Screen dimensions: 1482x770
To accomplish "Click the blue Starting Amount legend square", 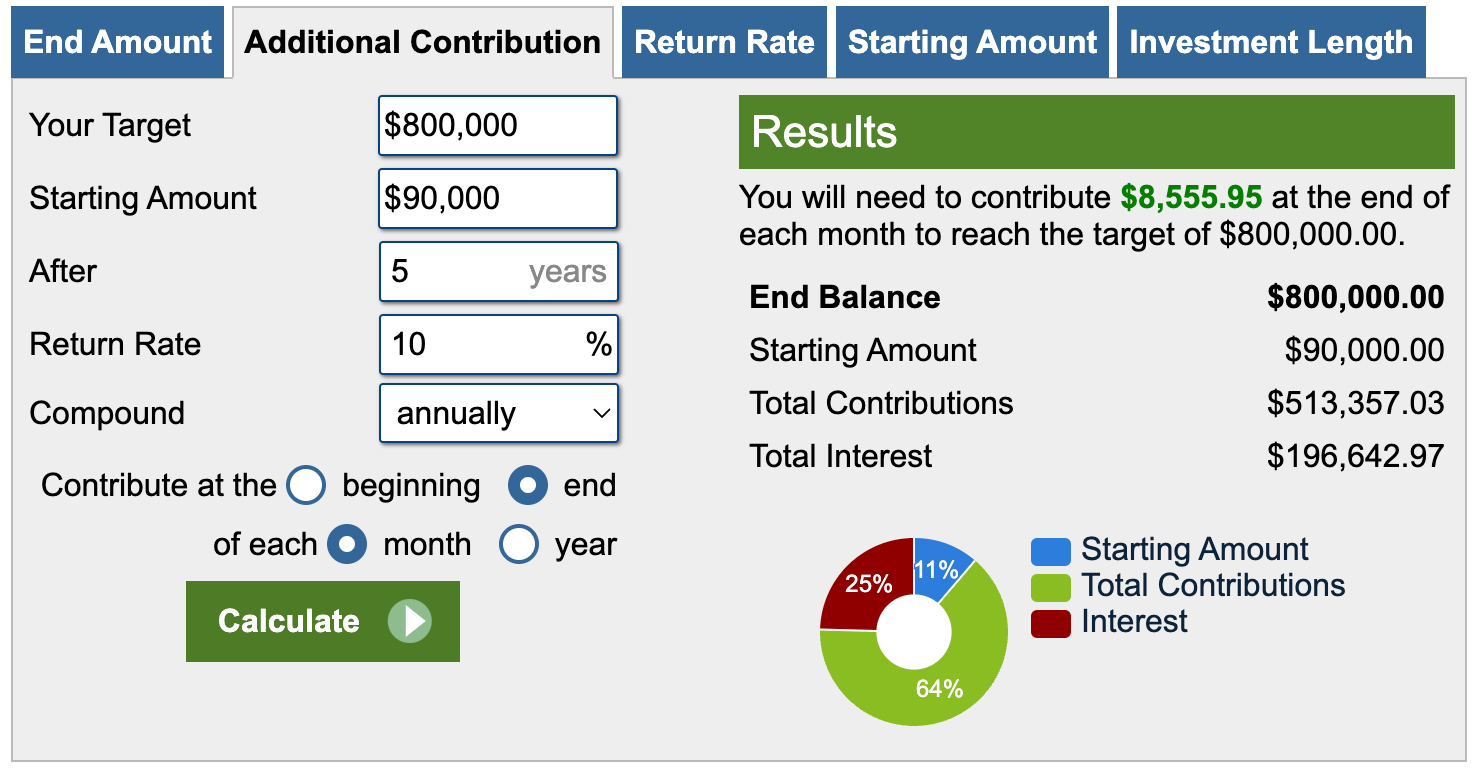I will [1050, 551].
